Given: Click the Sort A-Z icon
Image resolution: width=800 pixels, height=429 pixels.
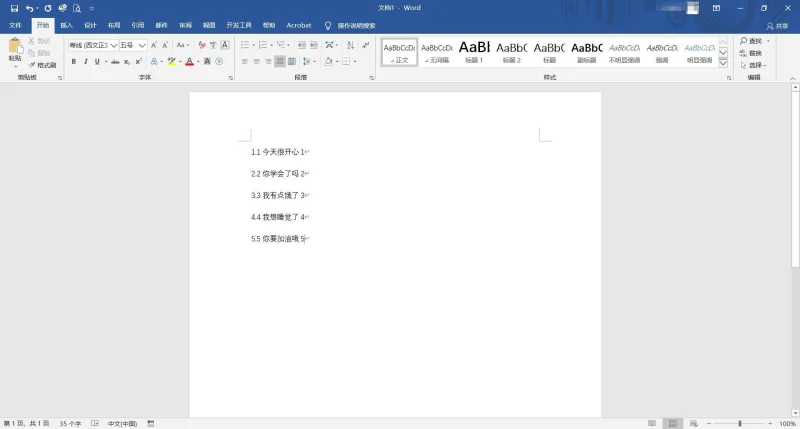Looking at the screenshot, I should pyautogui.click(x=351, y=45).
